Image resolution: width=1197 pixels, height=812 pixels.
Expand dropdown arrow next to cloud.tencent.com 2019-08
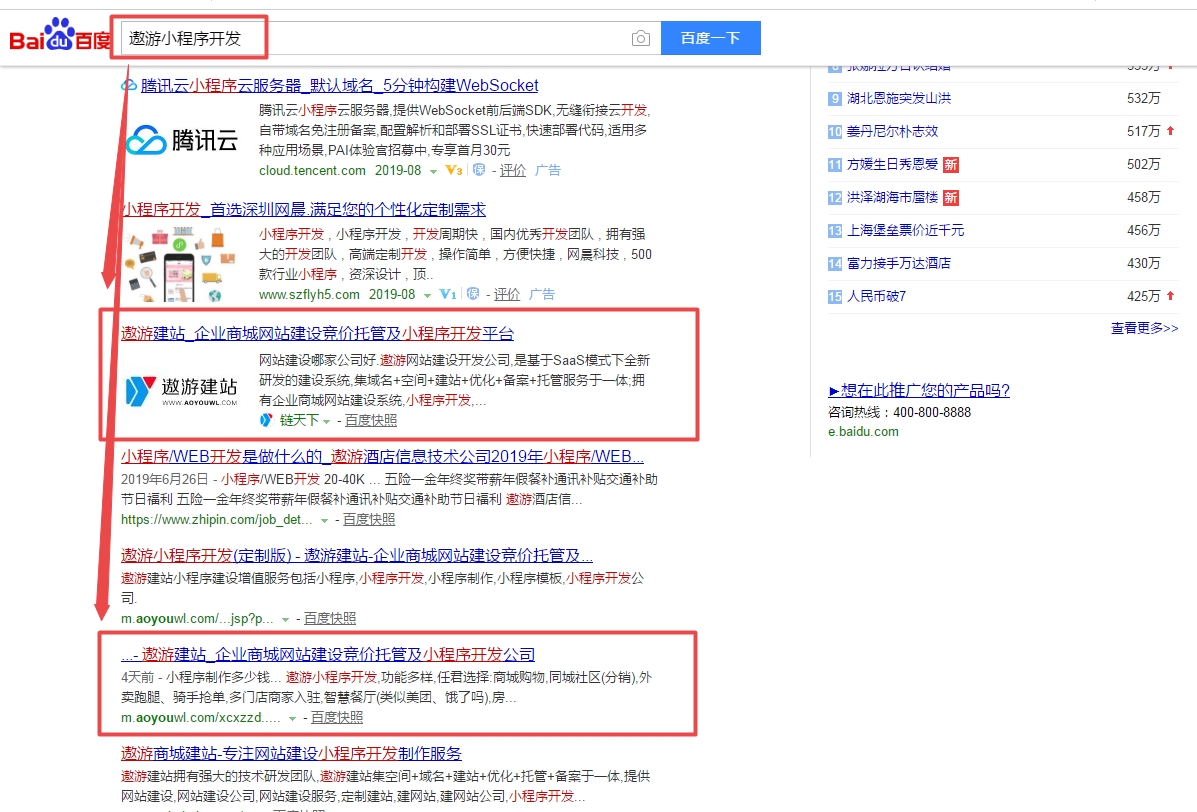(433, 171)
